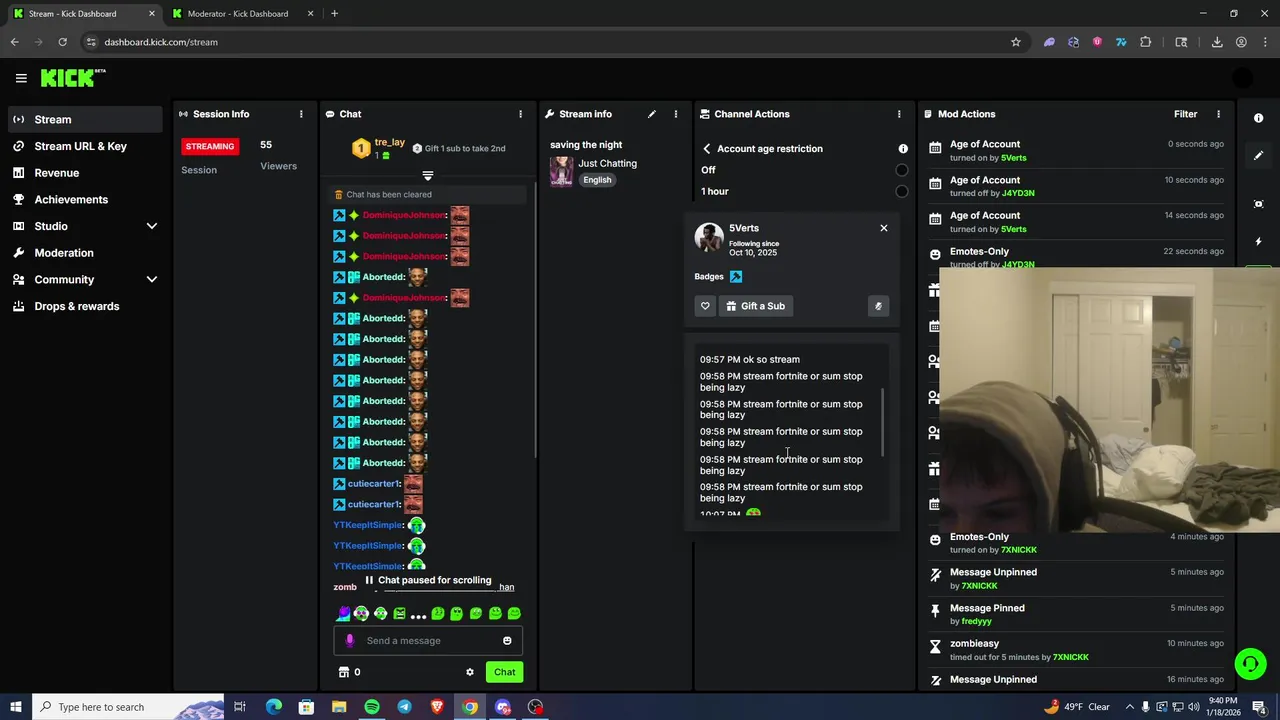Viewport: 1280px width, 720px height.
Task: Open a new browser tab
Action: (334, 14)
